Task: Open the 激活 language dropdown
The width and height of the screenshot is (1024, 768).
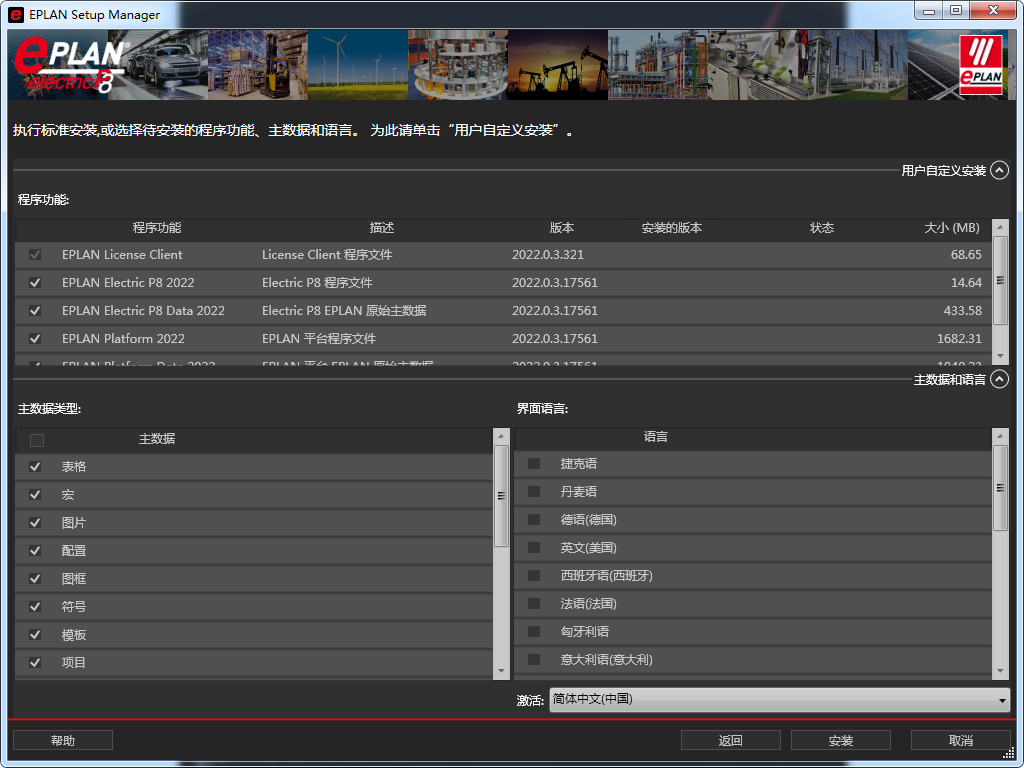Action: 1003,700
